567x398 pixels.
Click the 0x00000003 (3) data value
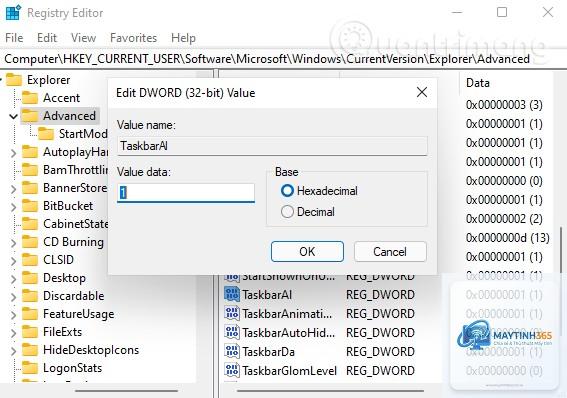tap(504, 105)
